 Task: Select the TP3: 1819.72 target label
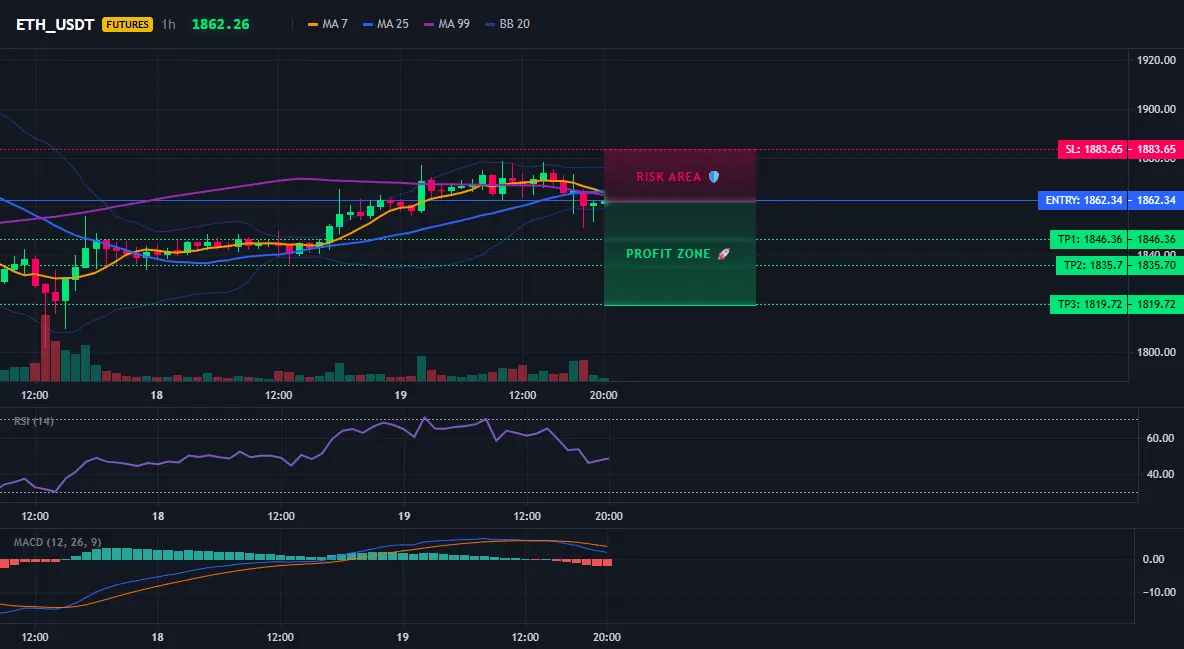click(1089, 304)
